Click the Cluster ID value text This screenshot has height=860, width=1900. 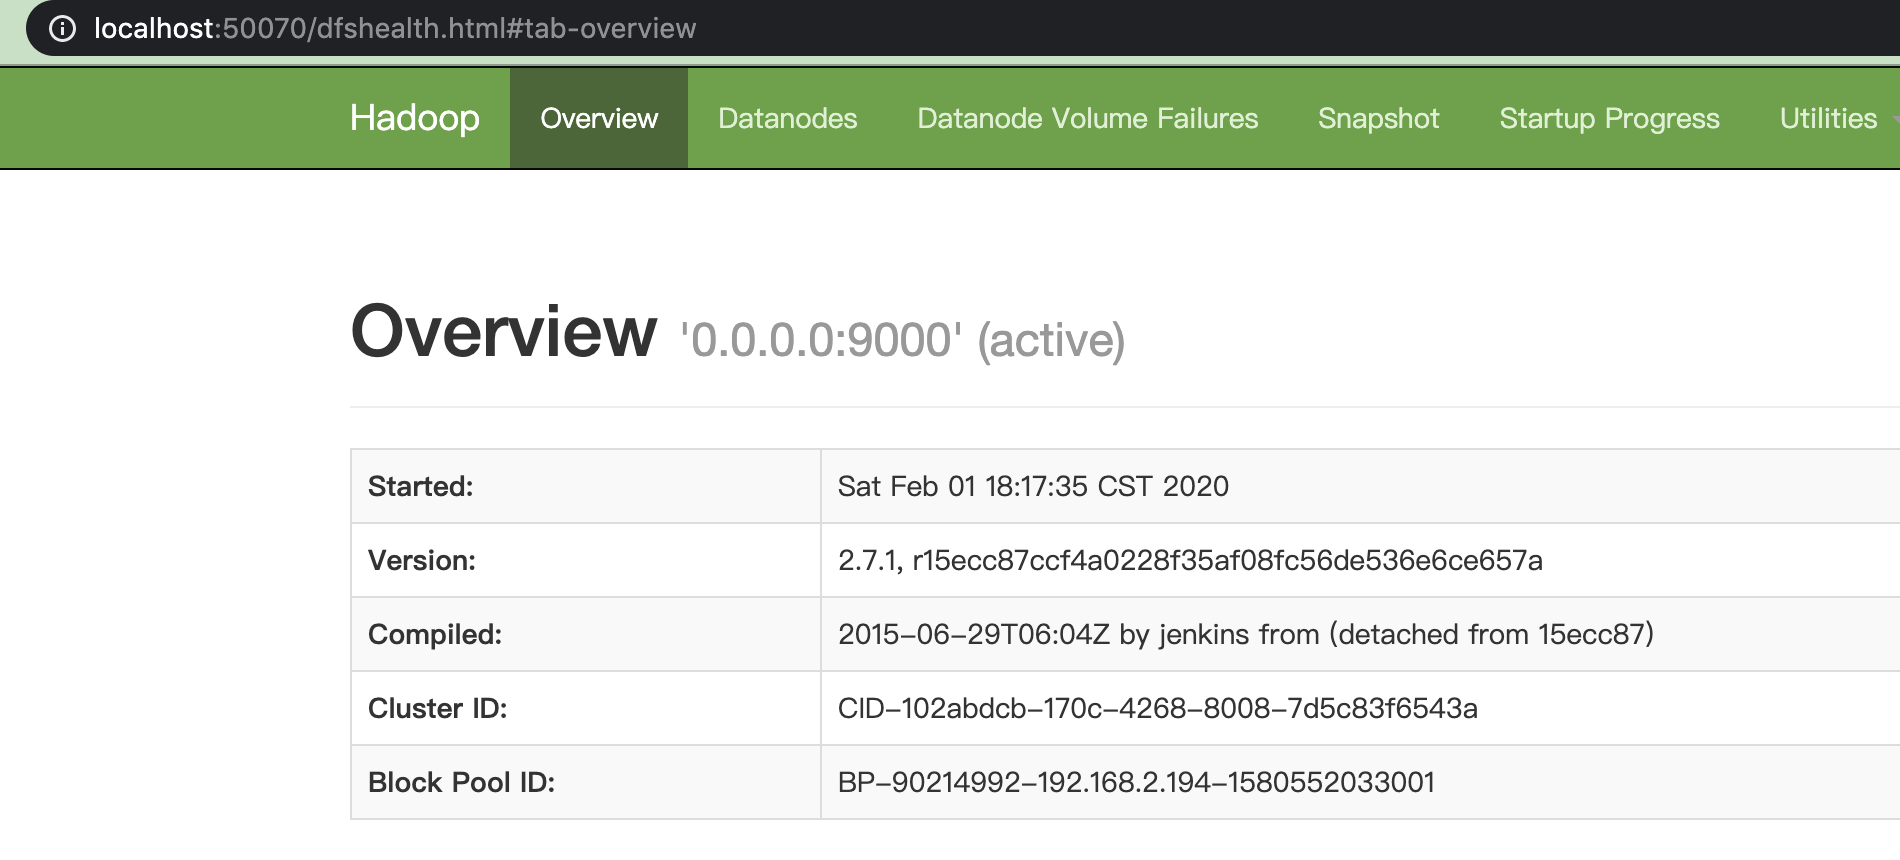click(x=1157, y=708)
